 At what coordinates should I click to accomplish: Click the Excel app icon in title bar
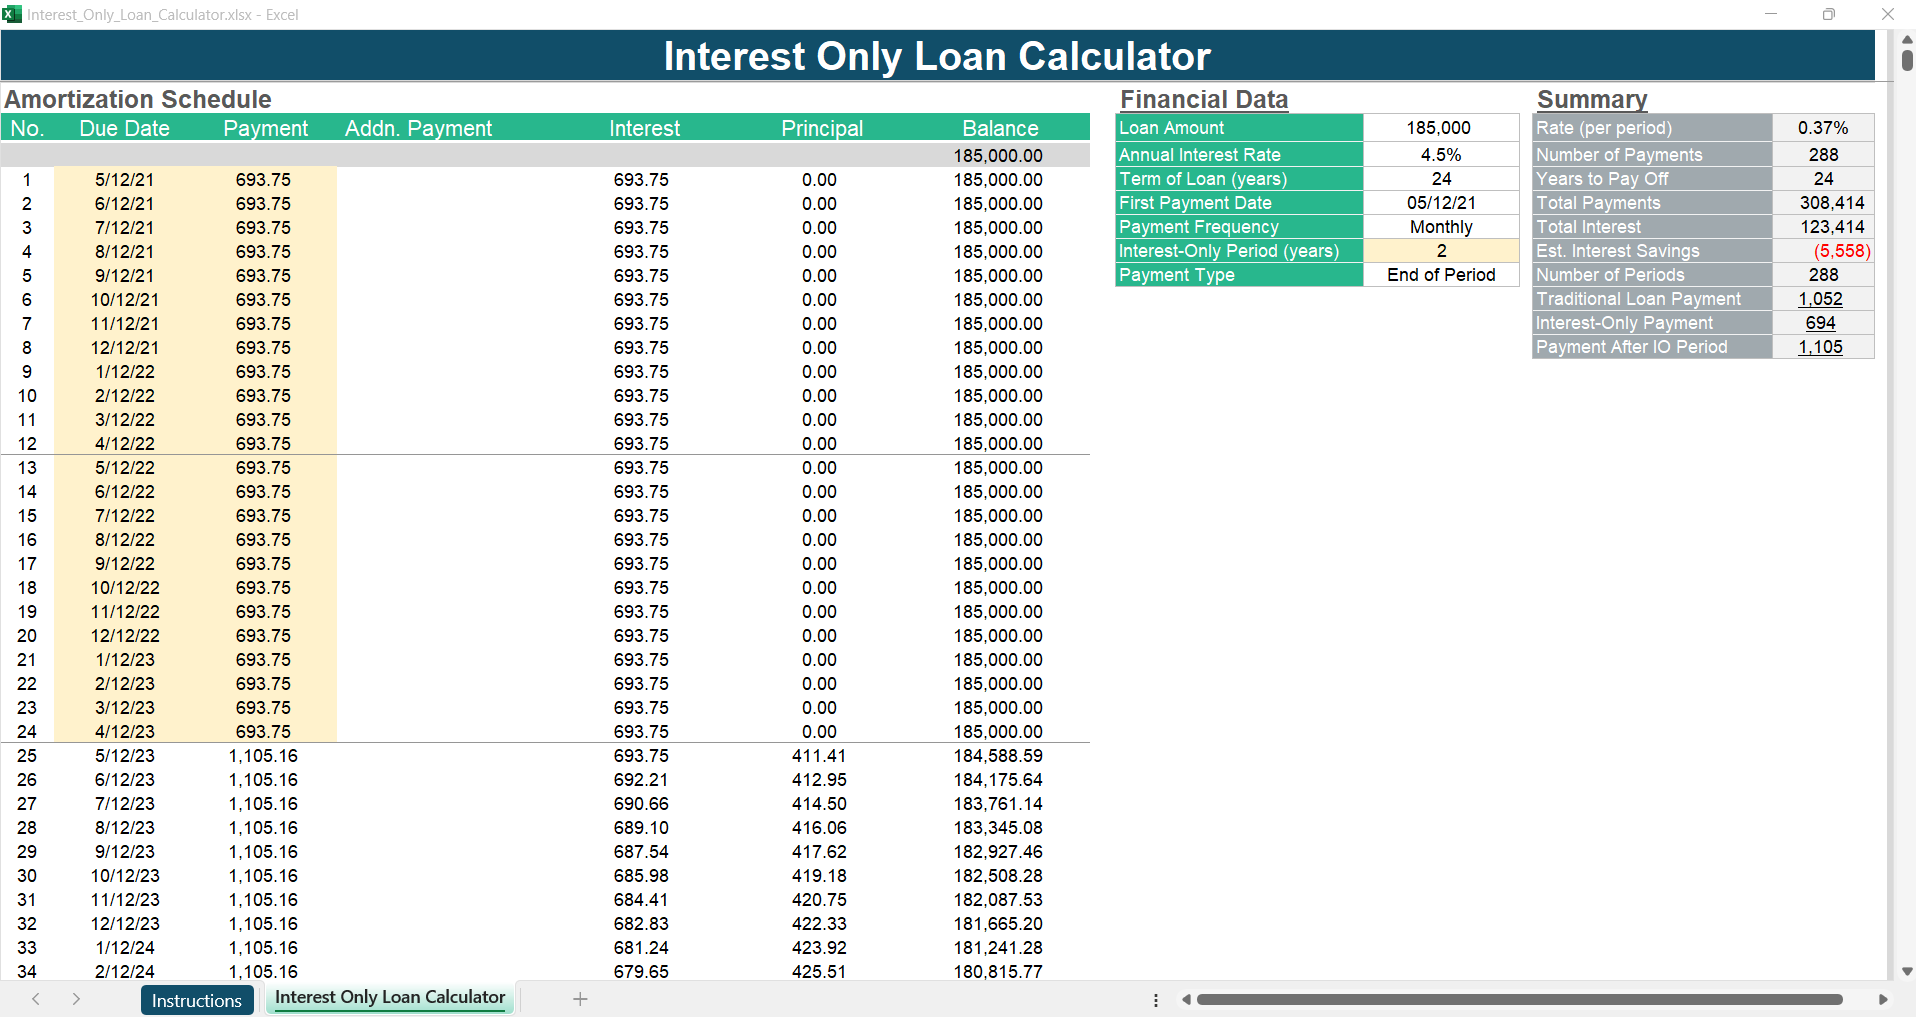pos(12,14)
